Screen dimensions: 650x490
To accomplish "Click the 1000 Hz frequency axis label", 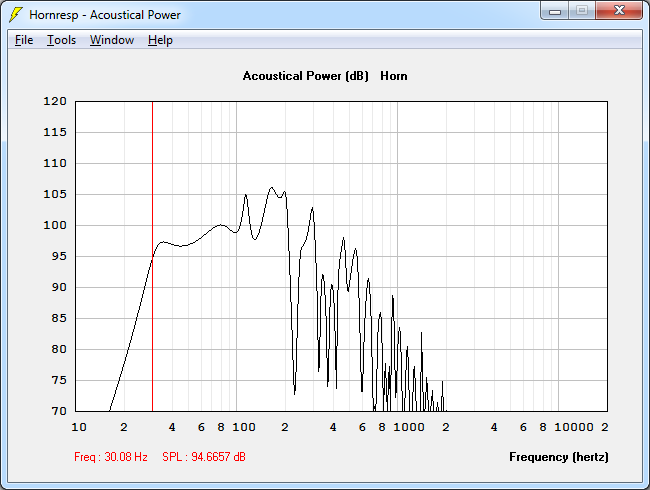I will click(x=409, y=427).
